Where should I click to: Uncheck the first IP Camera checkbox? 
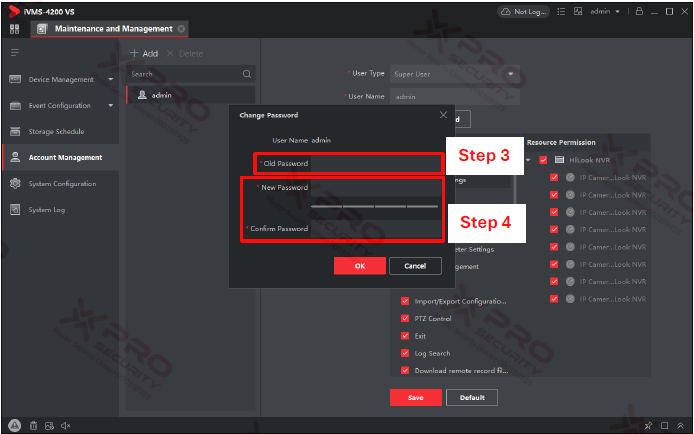click(x=554, y=177)
